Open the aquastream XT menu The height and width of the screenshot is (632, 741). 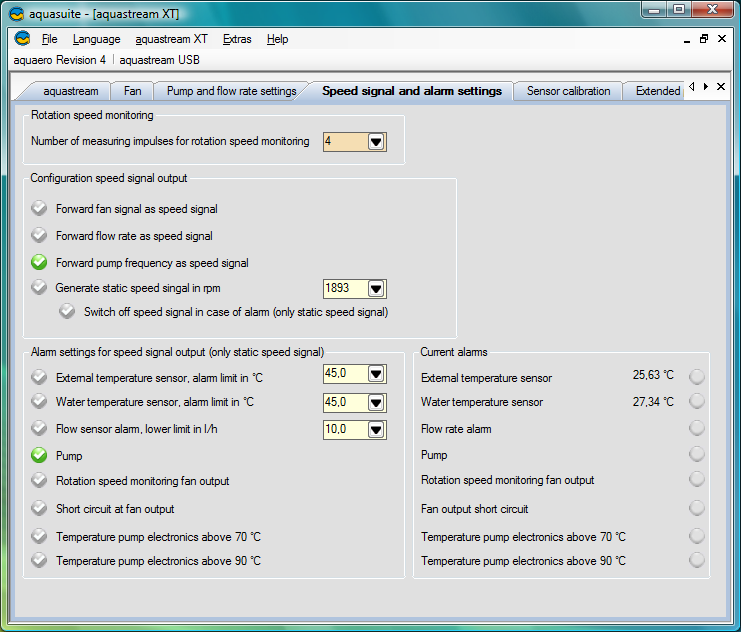[x=172, y=39]
